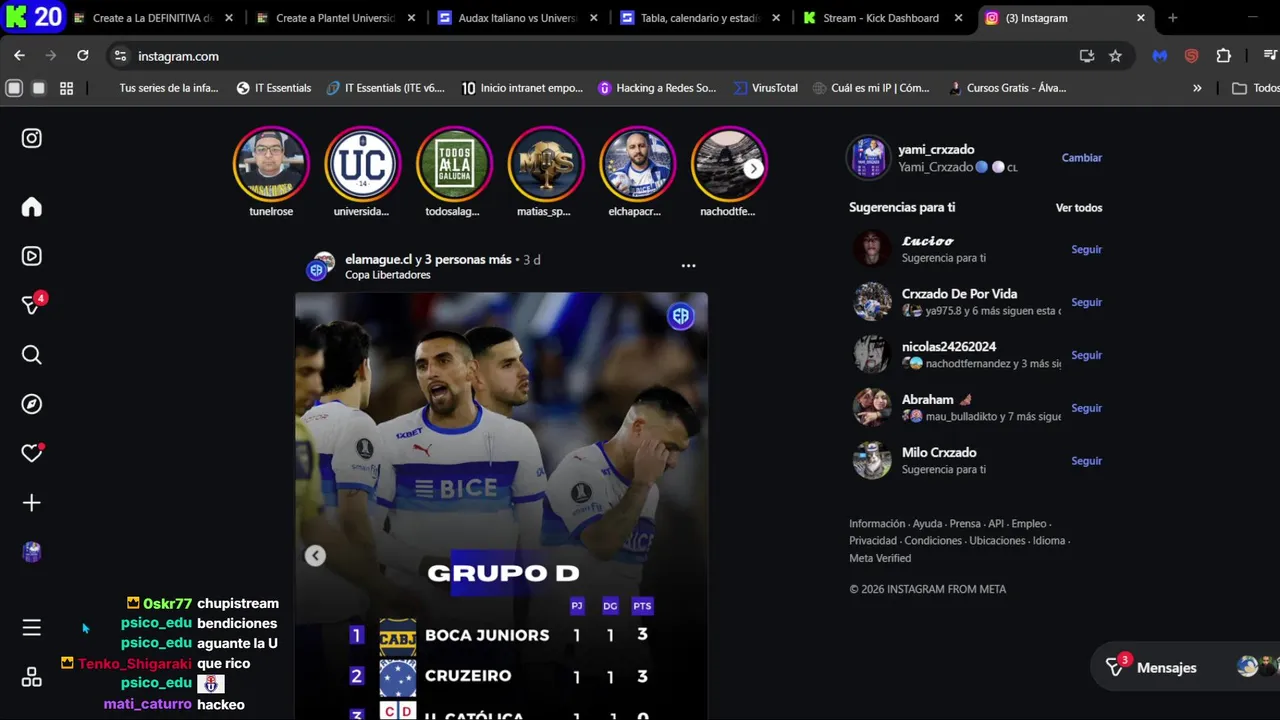Close the Instagram tab
Screen dimensions: 1280x720
click(1141, 18)
